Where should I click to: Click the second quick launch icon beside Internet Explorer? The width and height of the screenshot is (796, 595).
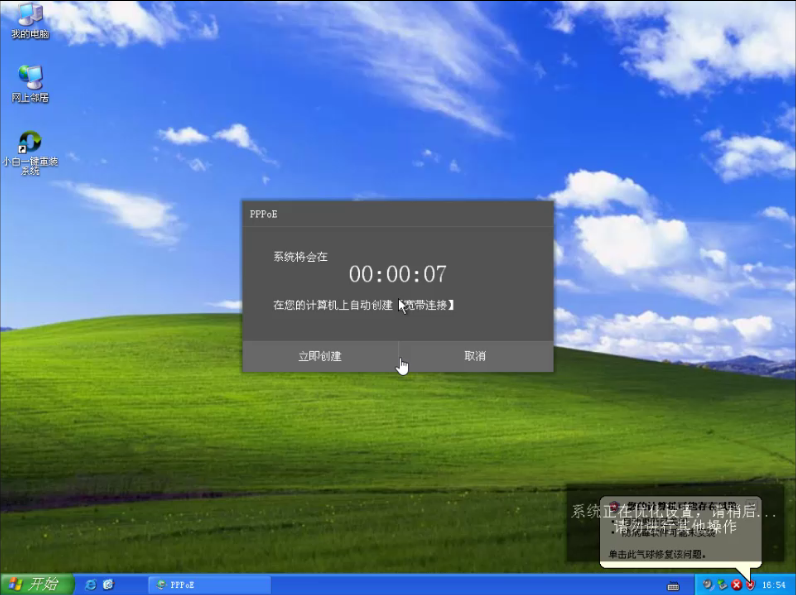click(x=108, y=584)
